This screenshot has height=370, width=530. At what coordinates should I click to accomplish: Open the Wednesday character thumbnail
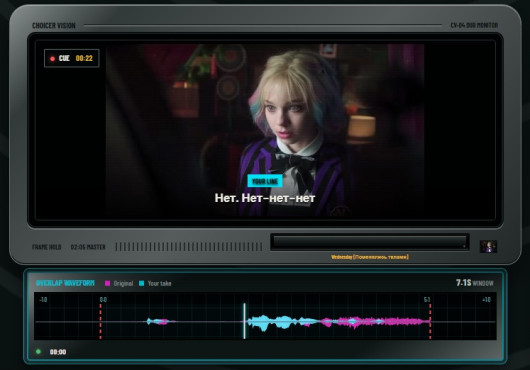pyautogui.click(x=488, y=246)
